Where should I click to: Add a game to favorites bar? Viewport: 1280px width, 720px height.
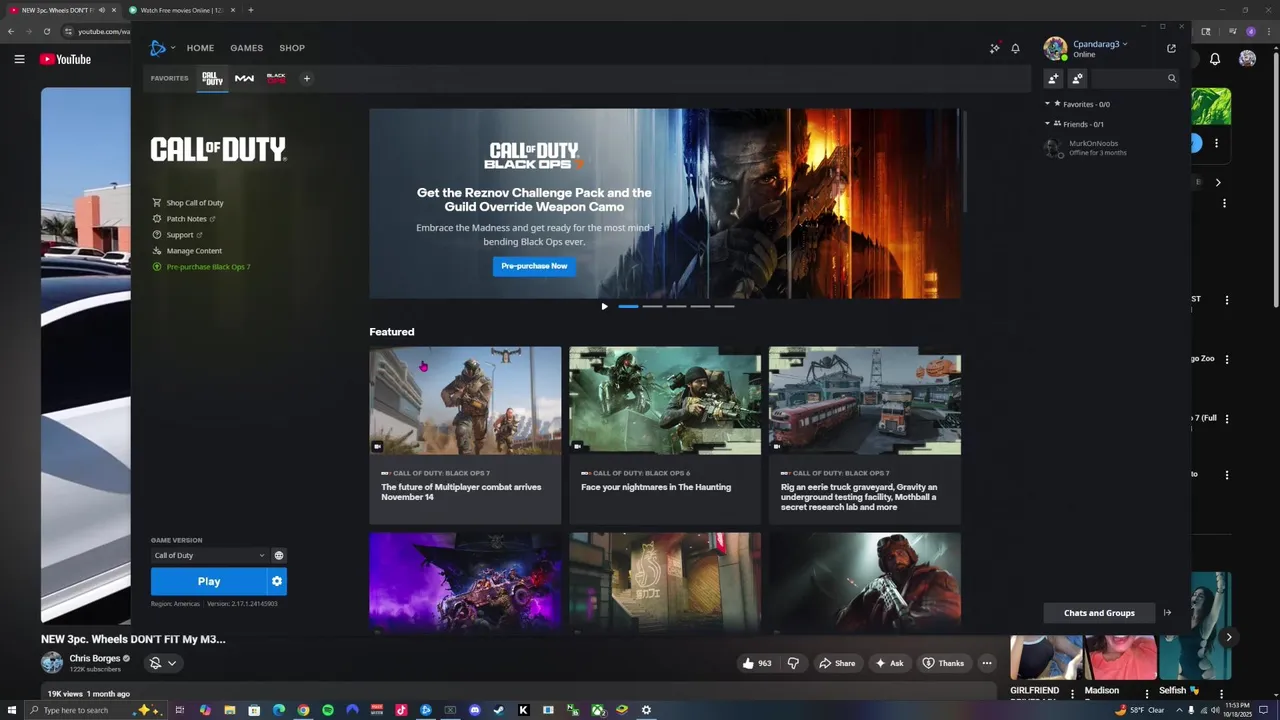tap(307, 78)
